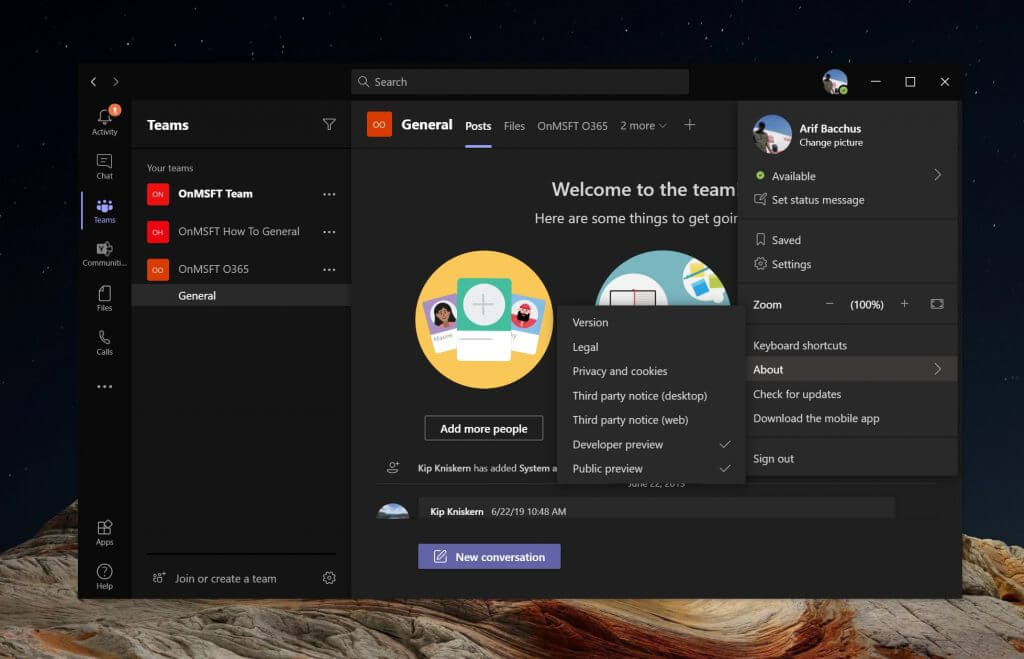Screen dimensions: 1024x659
Task: Decrease zoom with the minus icon
Action: [829, 304]
